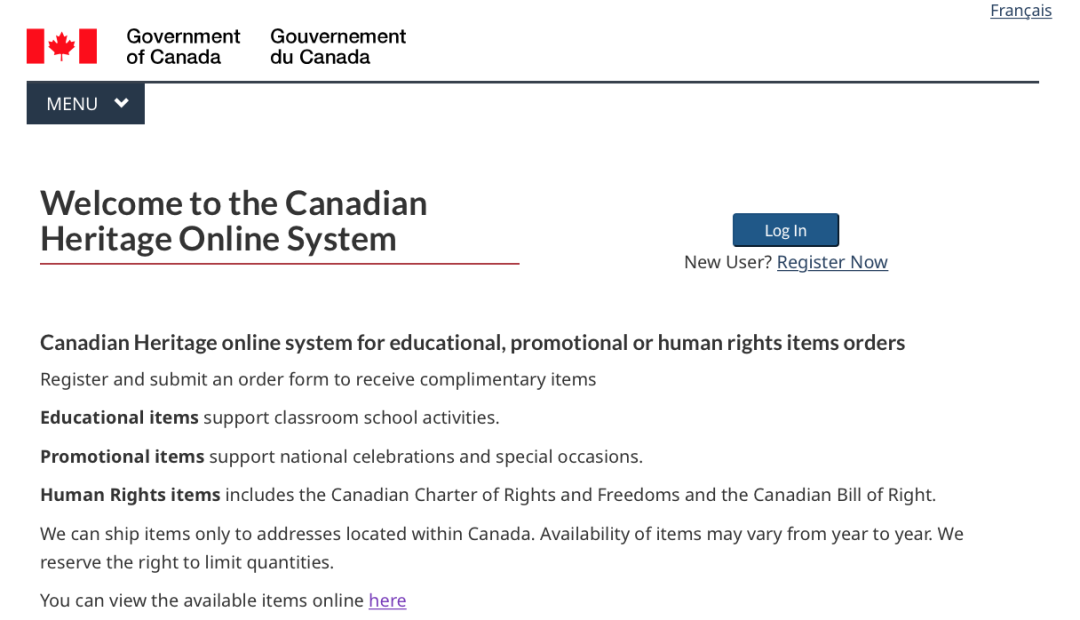The height and width of the screenshot is (620, 1080).
Task: Follow the Register Now link
Action: (x=832, y=262)
